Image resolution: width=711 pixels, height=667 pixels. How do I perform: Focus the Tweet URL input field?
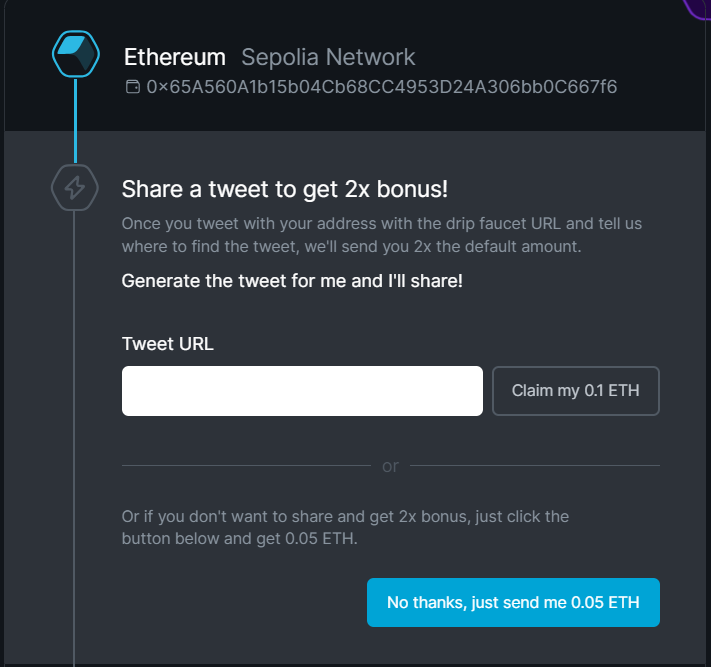(302, 391)
